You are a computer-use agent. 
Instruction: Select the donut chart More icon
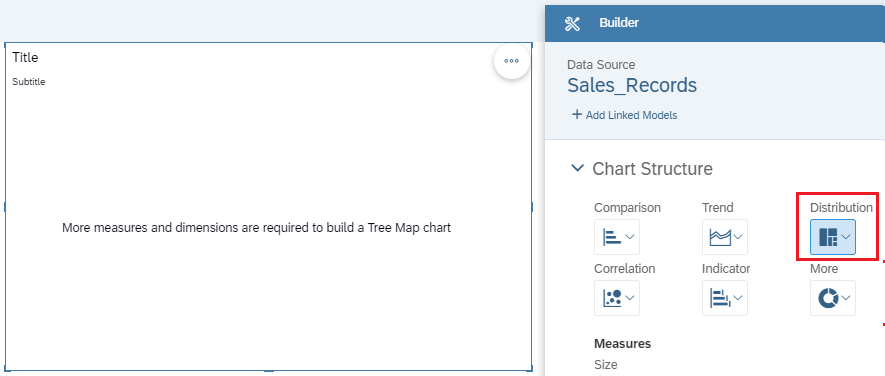829,298
